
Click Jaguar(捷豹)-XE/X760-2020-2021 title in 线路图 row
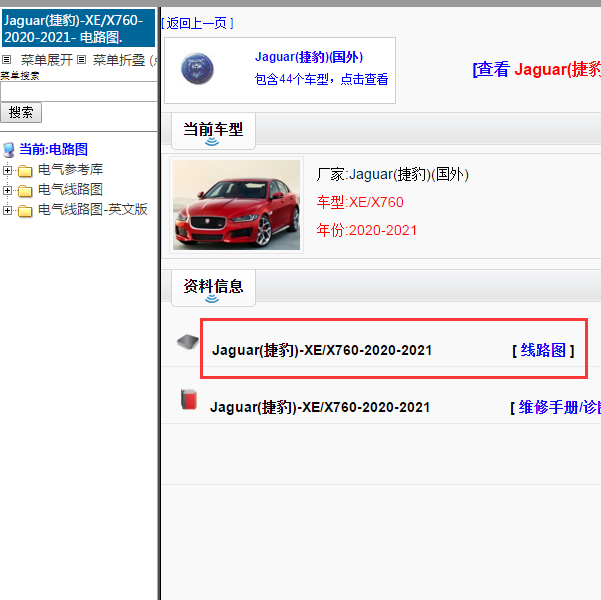tap(322, 350)
